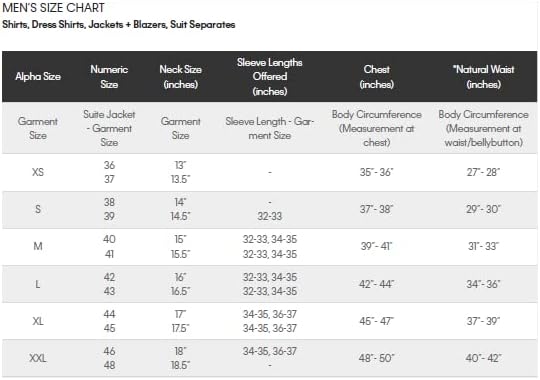
Task: Select the waist value 27"- 28"
Action: point(484,172)
